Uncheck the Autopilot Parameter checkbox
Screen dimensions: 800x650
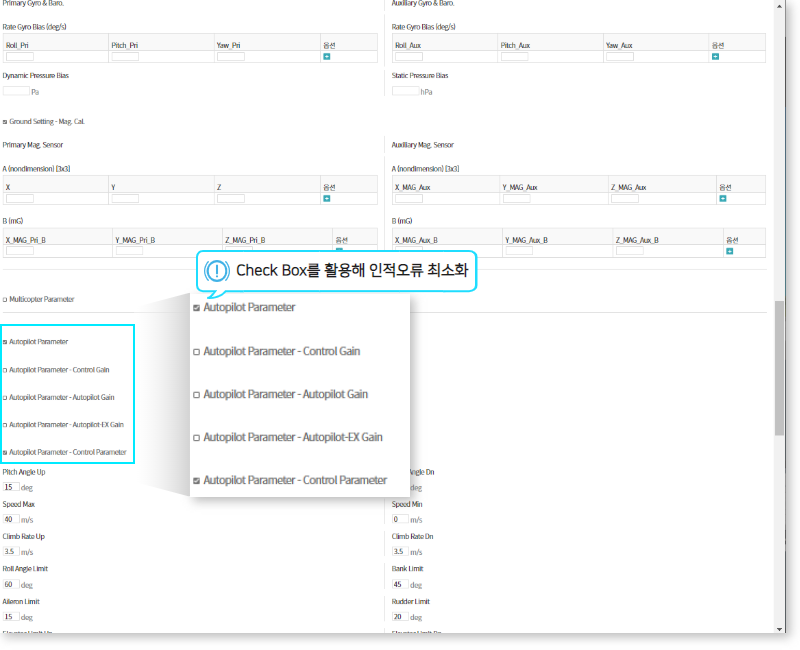point(5,342)
